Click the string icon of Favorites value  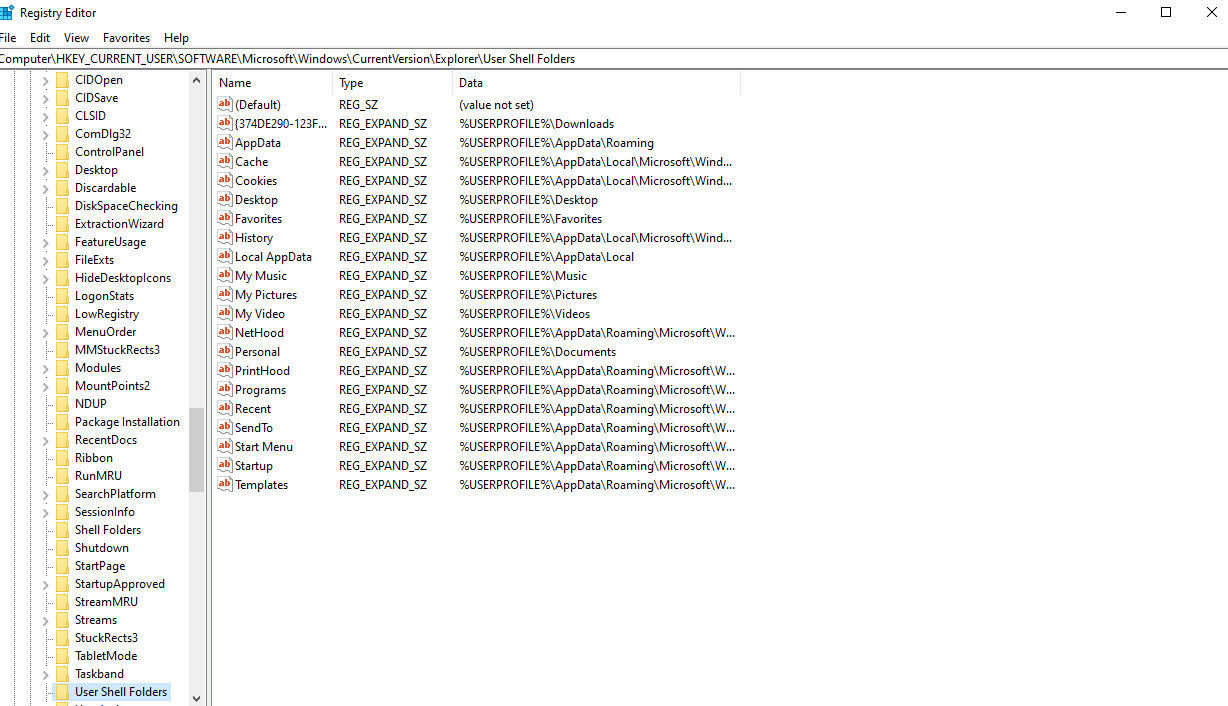pyautogui.click(x=225, y=218)
